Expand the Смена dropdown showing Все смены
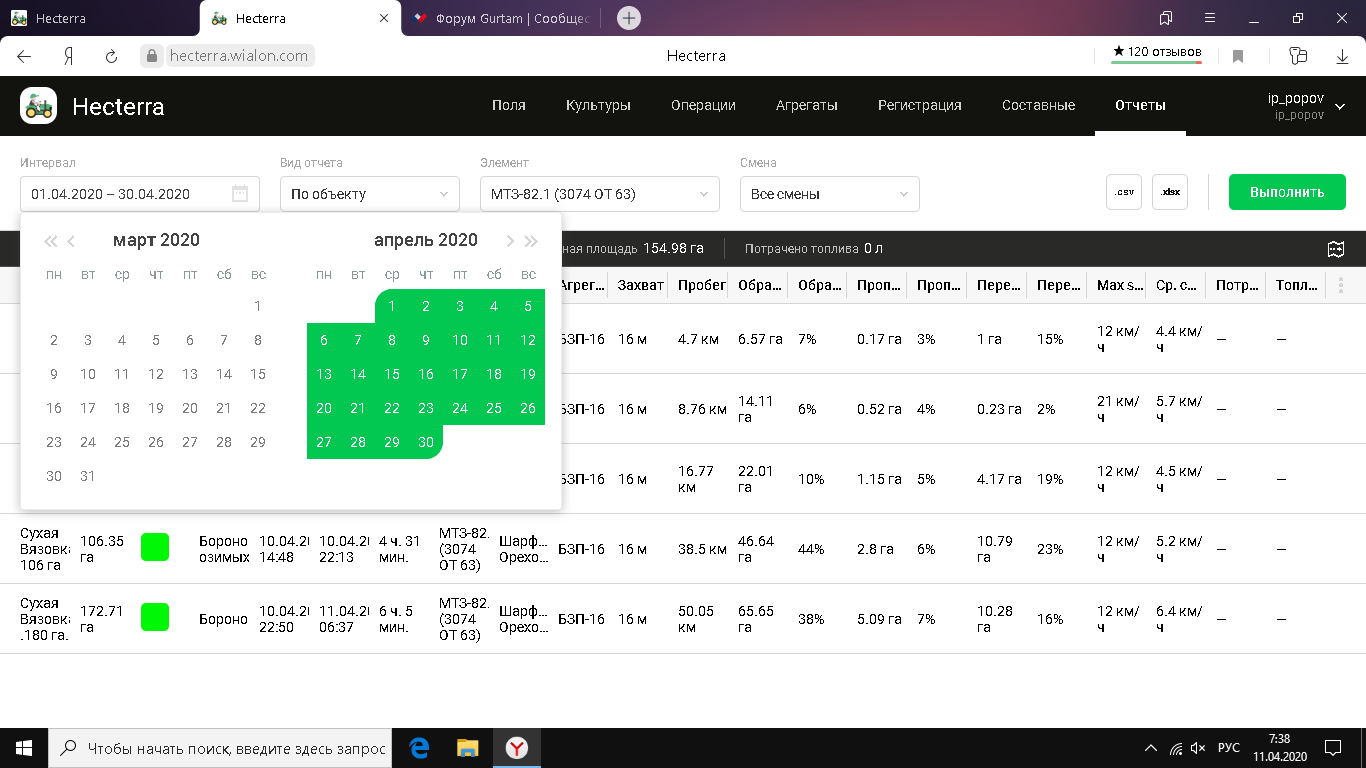Image resolution: width=1366 pixels, height=768 pixels. 829,194
